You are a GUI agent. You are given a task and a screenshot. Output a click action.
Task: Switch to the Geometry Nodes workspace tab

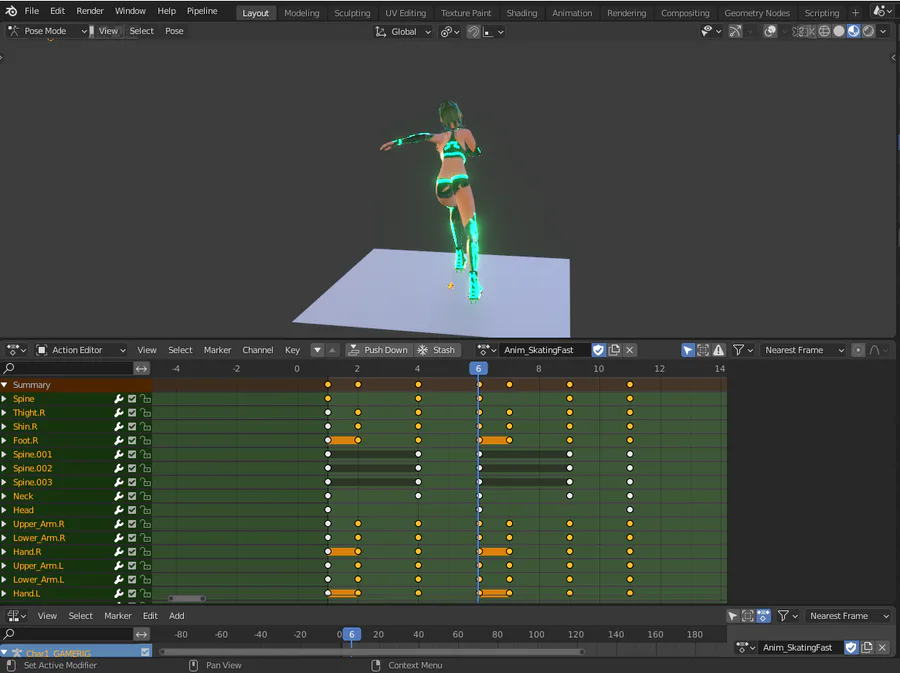[757, 13]
